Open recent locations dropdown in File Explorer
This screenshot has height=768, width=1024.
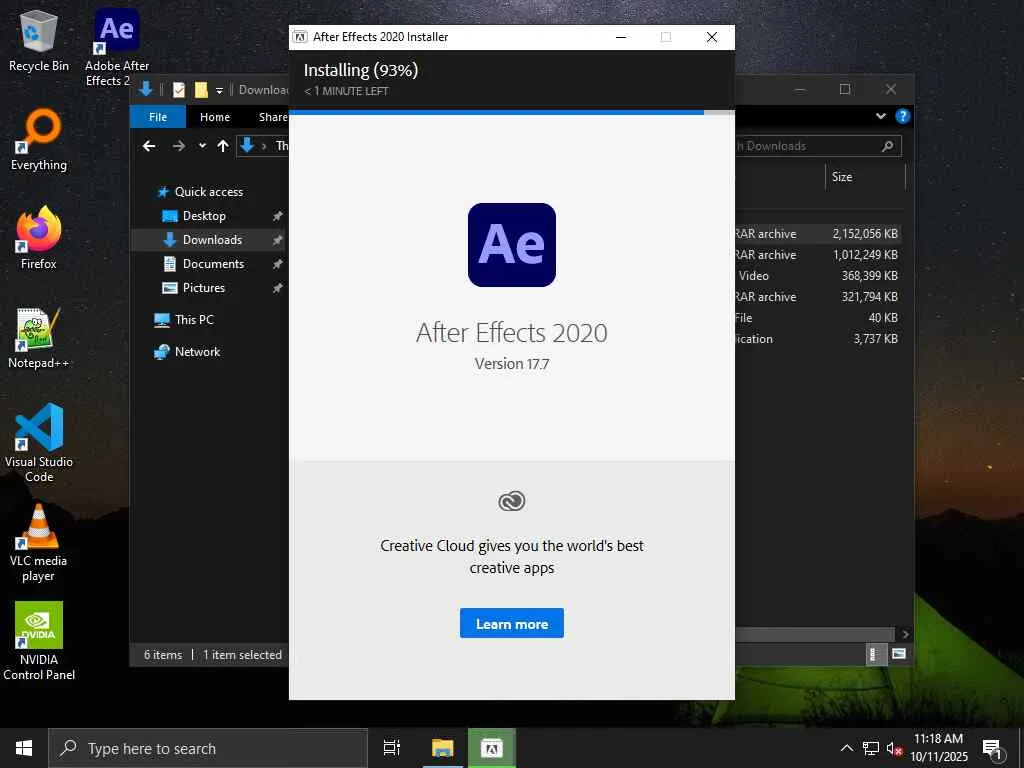pyautogui.click(x=202, y=146)
